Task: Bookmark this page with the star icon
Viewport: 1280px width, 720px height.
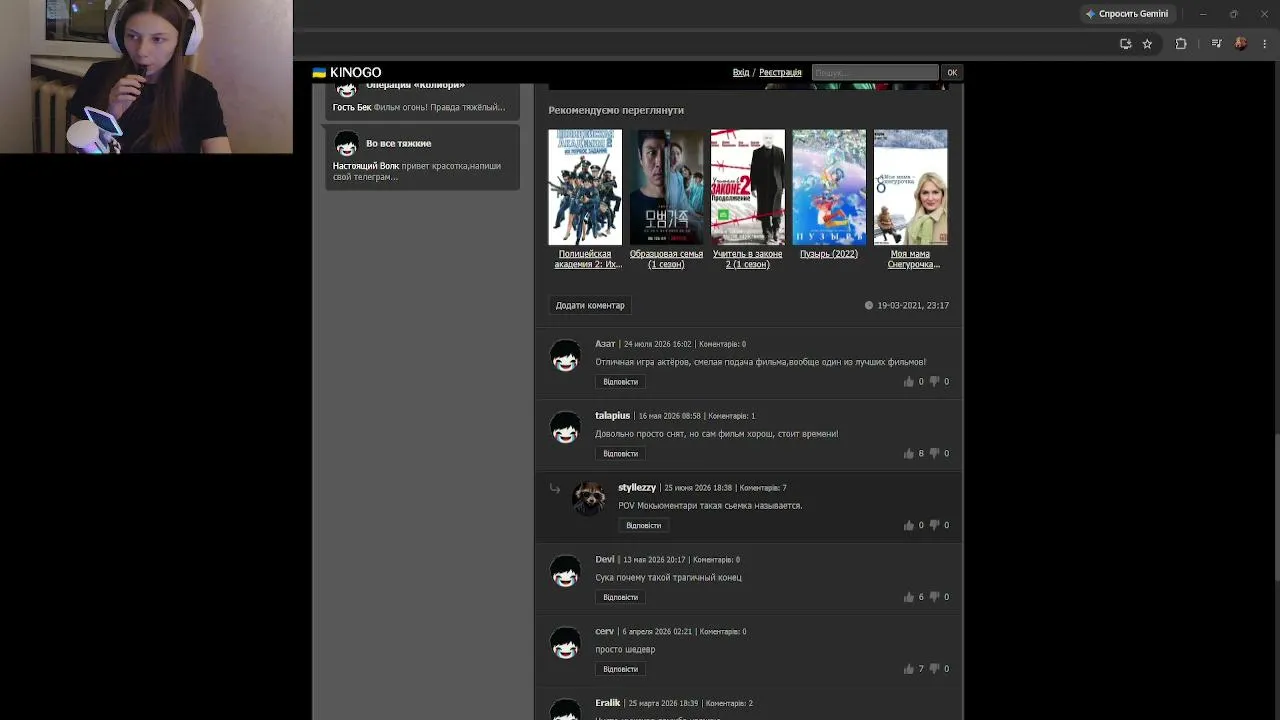Action: tap(1147, 44)
